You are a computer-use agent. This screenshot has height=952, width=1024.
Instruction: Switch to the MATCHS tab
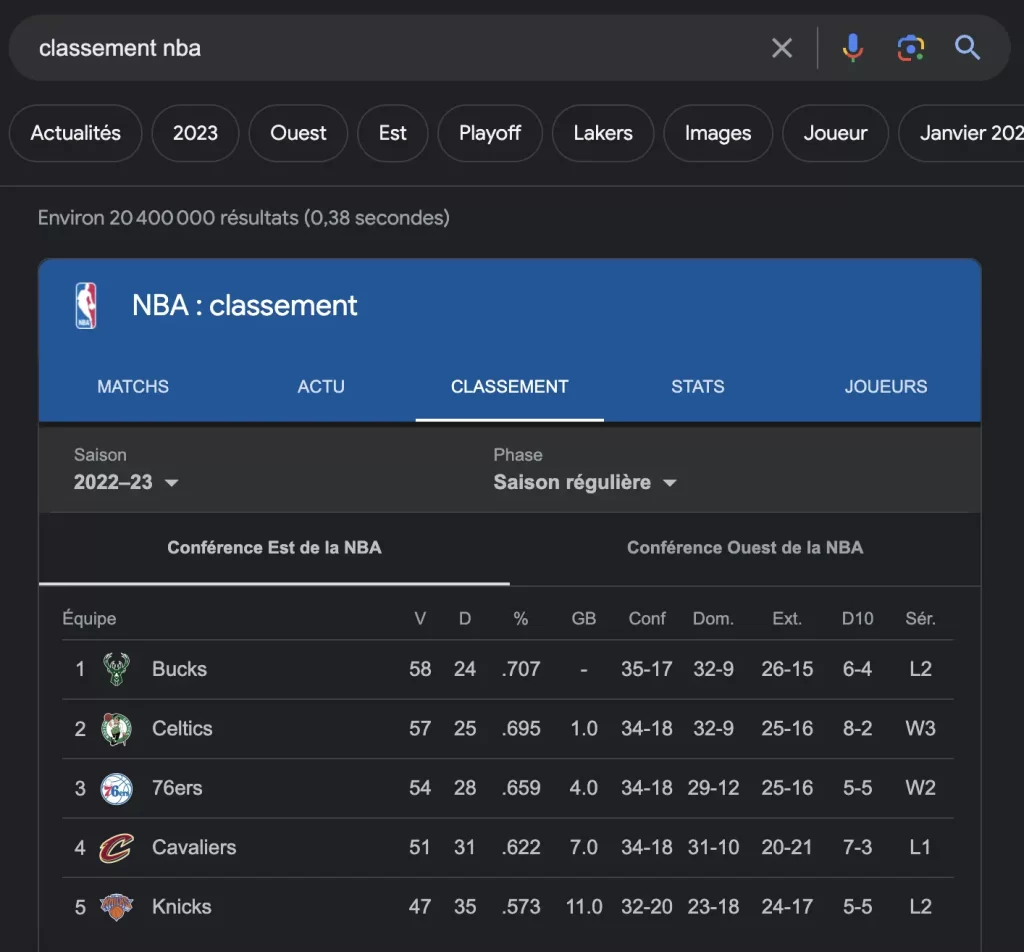tap(133, 387)
